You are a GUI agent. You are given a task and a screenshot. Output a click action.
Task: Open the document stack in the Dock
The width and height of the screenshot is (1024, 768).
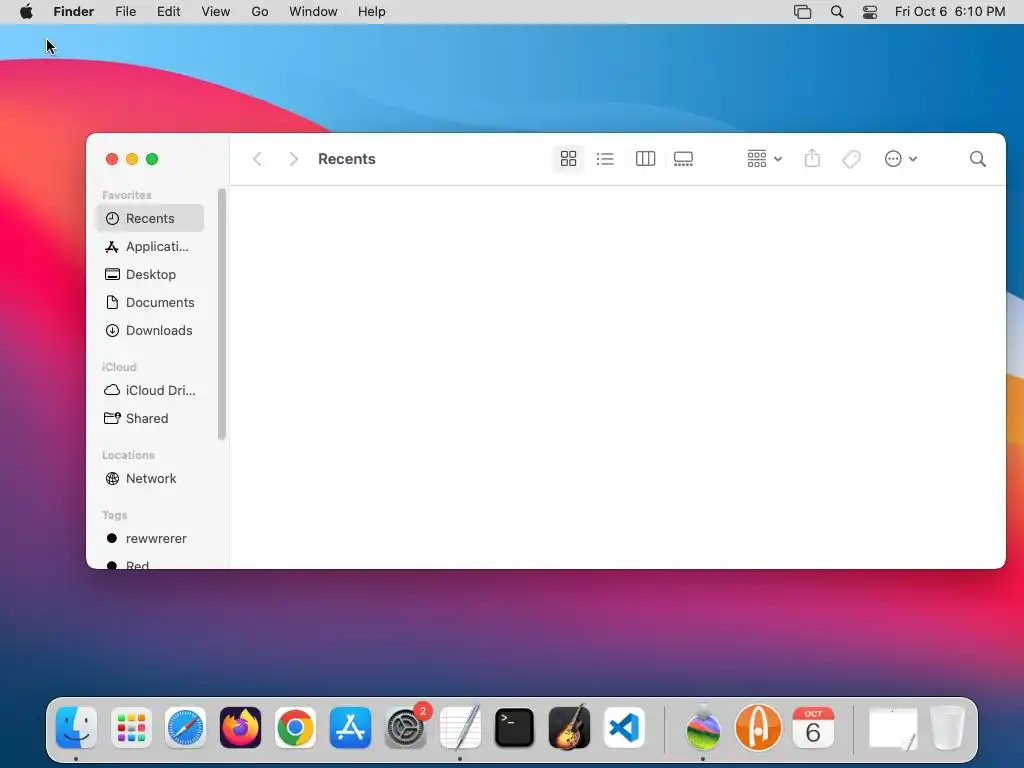pos(893,728)
